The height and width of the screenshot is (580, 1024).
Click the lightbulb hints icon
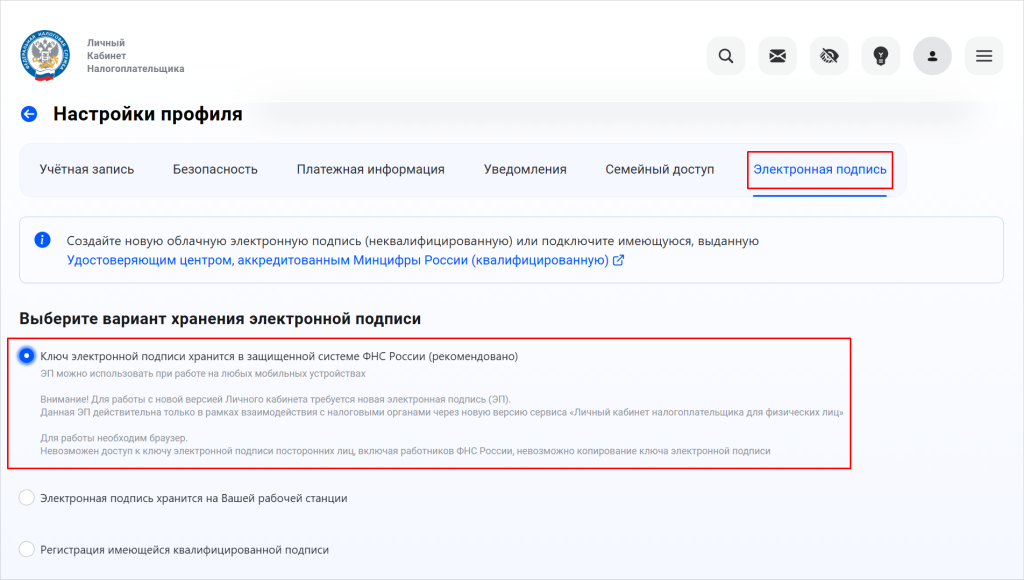coord(881,56)
